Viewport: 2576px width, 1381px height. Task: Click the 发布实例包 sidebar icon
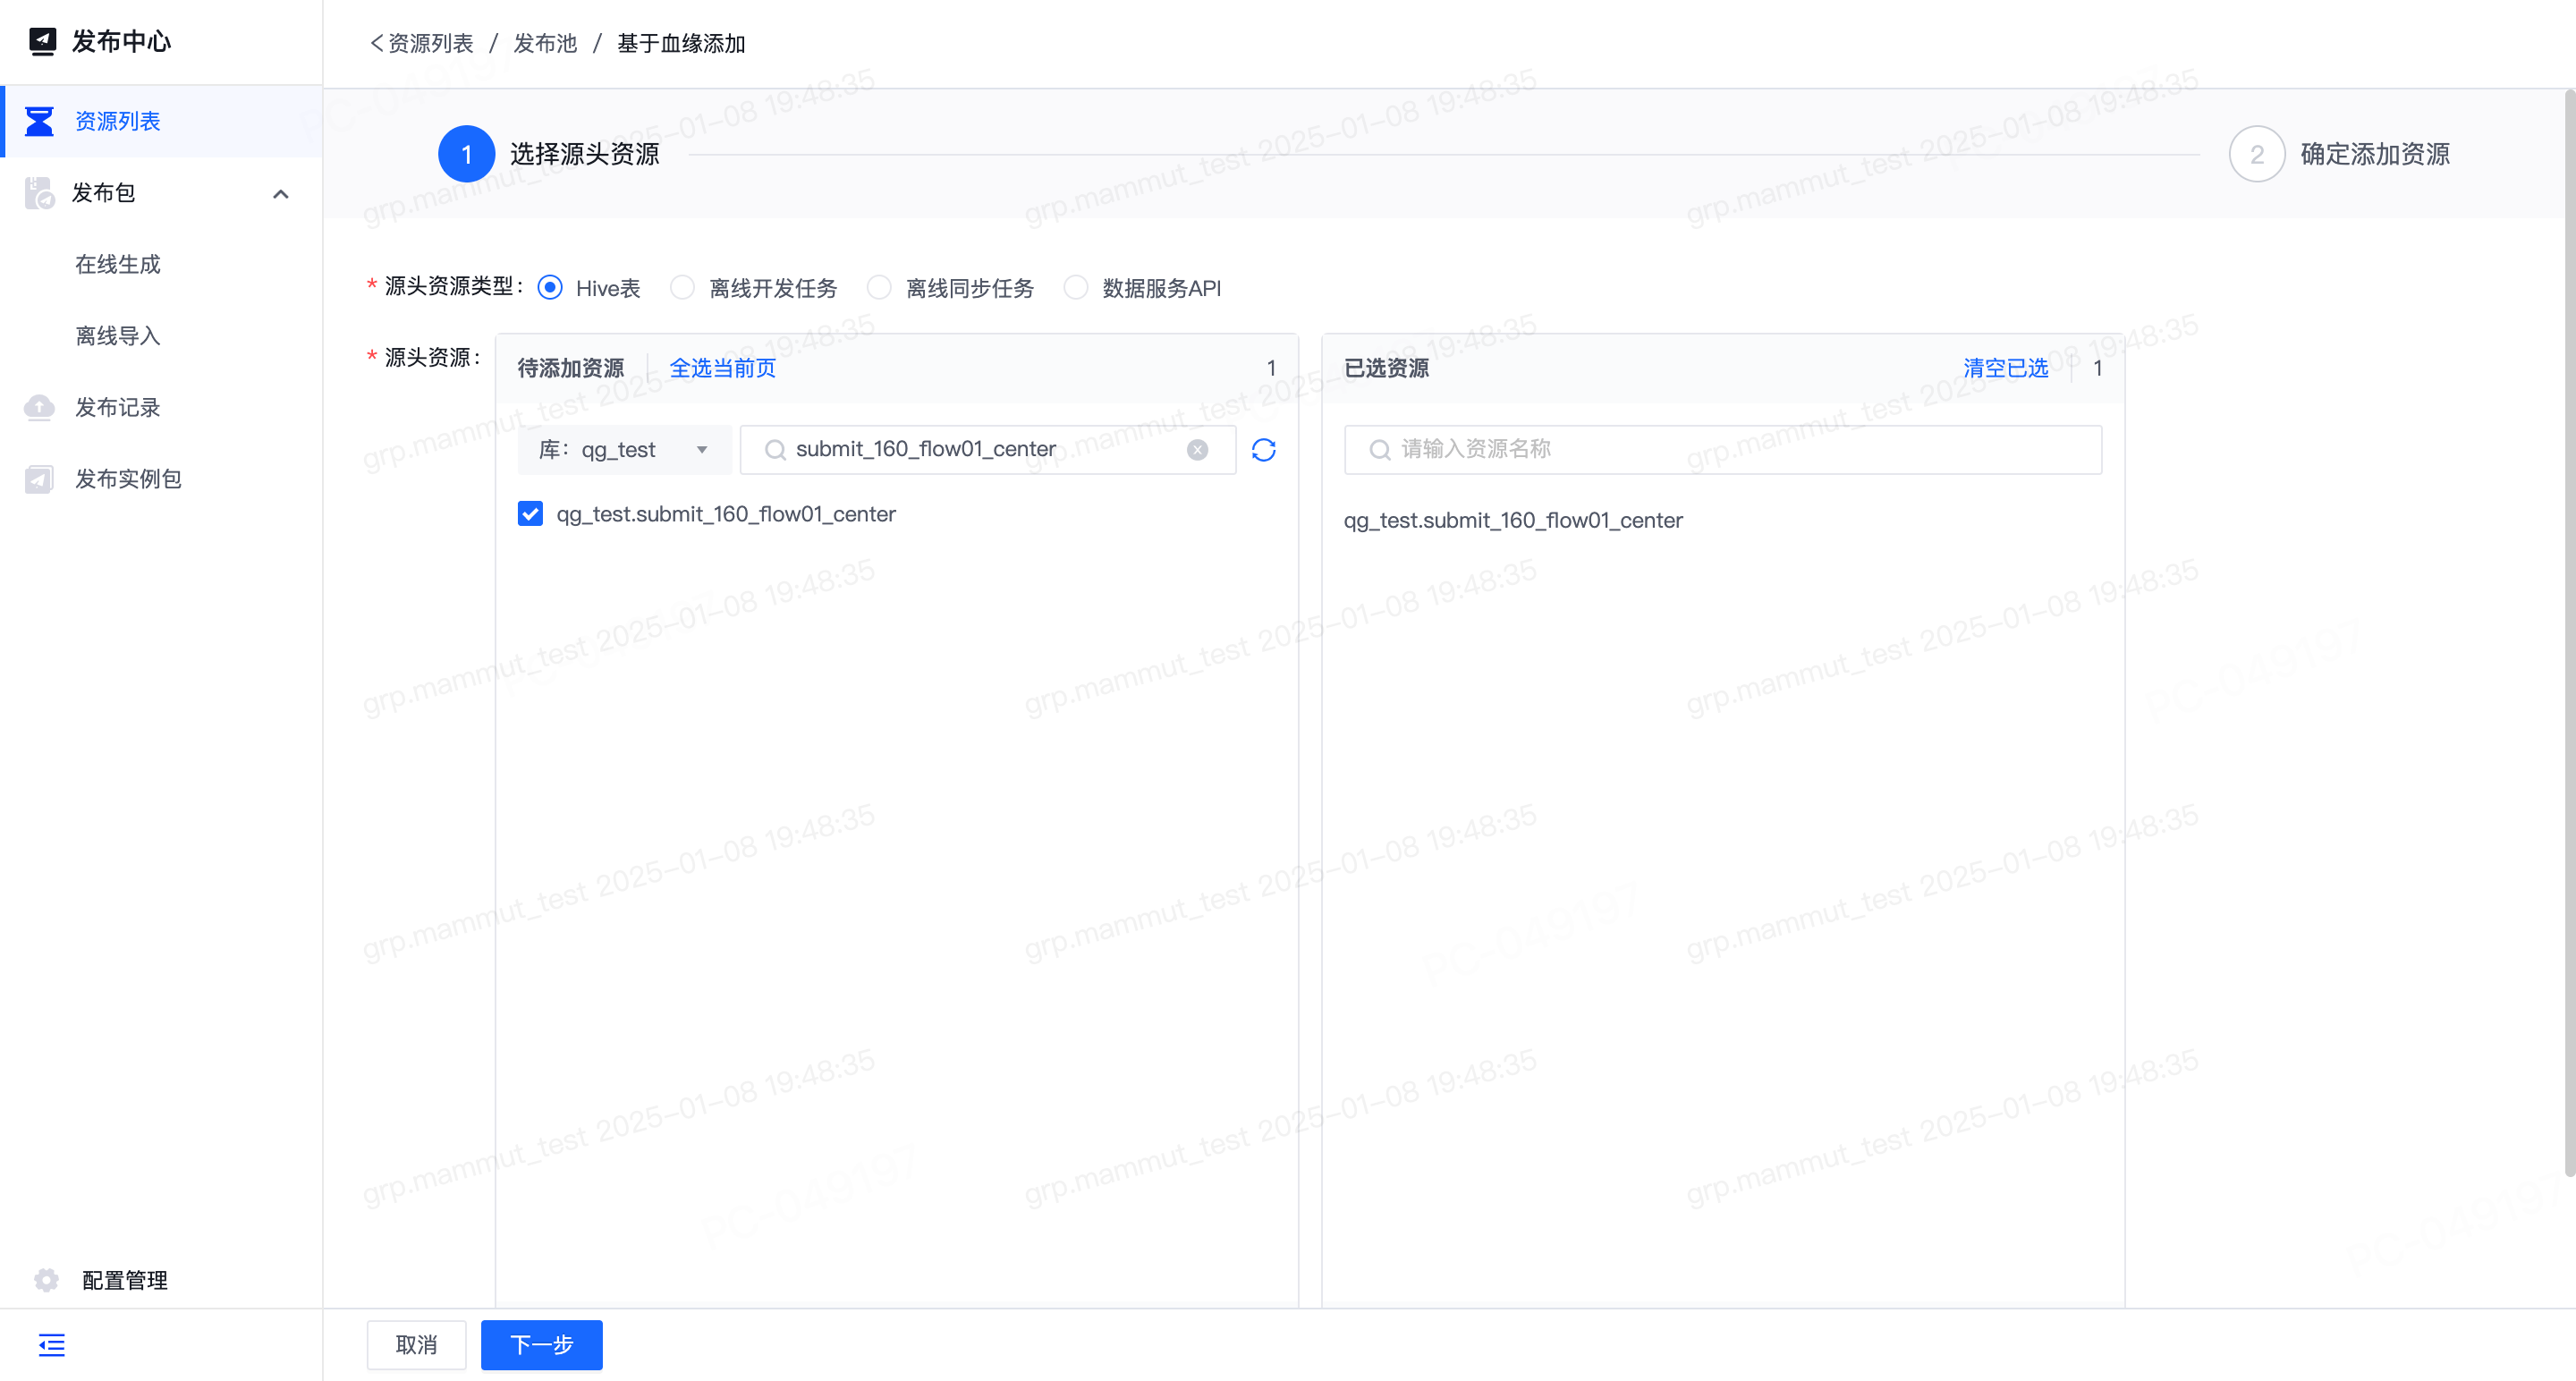(x=39, y=479)
